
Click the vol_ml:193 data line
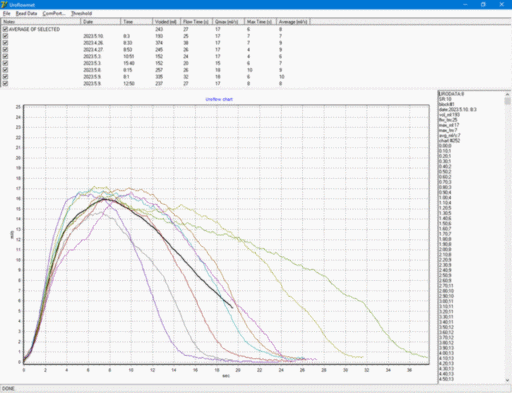point(449,115)
